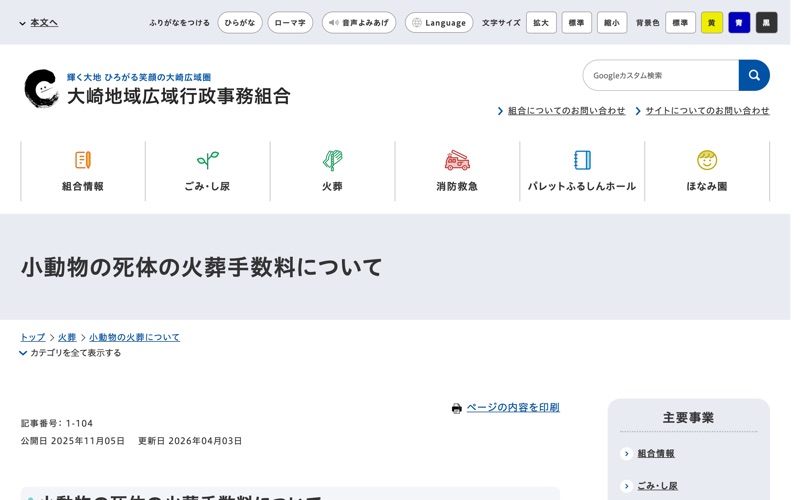This screenshot has height=500, width=800.
Task: Select the ごみ・し尿 menu label
Action: click(207, 187)
